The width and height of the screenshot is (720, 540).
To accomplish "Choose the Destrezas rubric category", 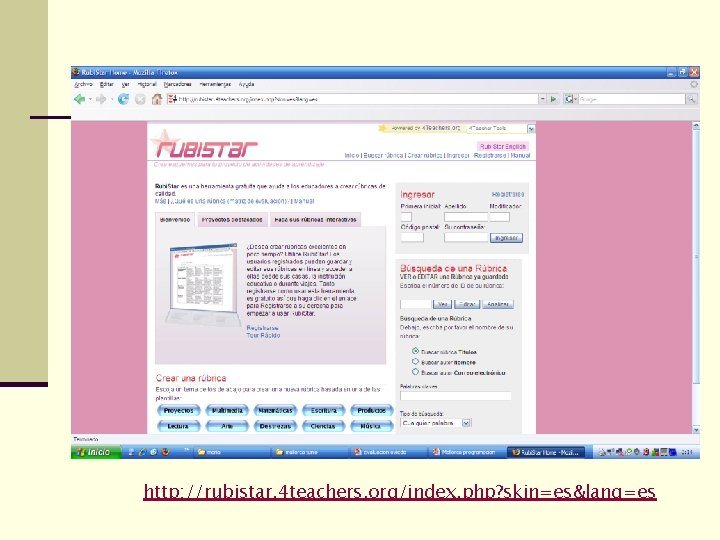I will point(275,426).
